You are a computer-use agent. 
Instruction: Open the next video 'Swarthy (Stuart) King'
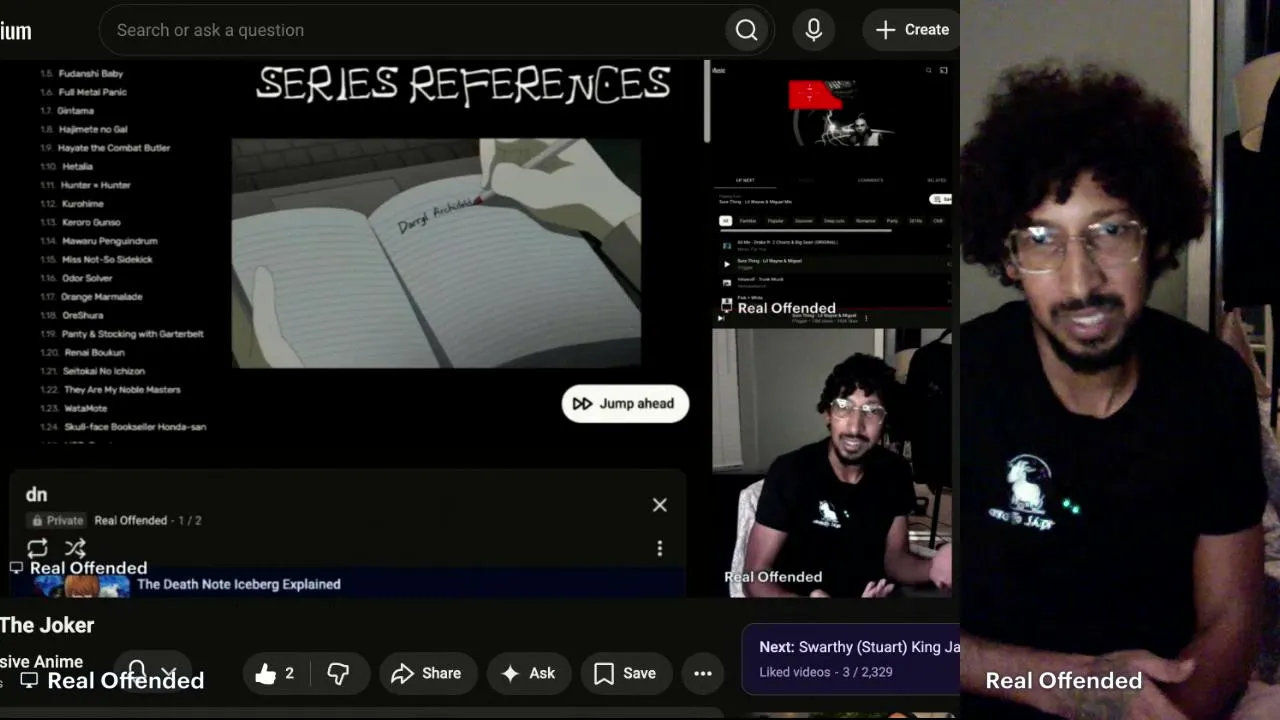point(851,659)
